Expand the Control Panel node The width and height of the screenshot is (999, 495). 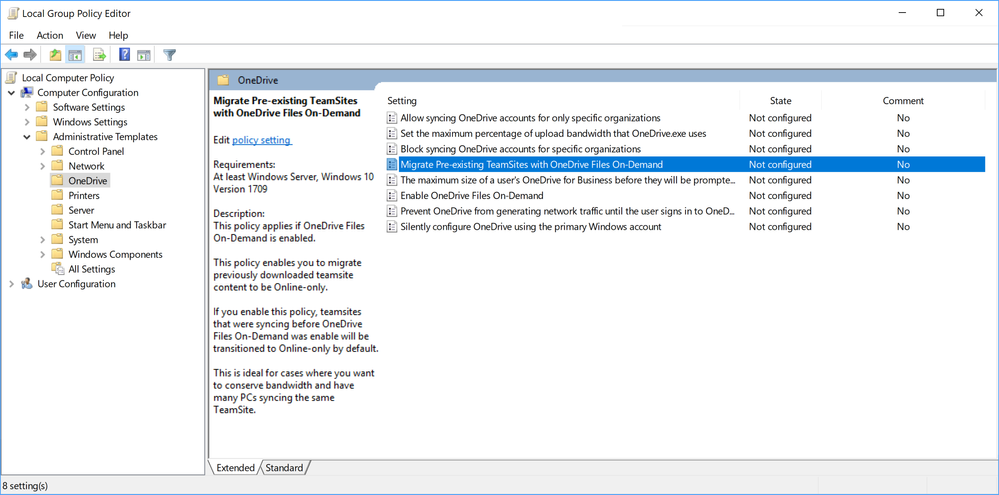[x=42, y=151]
